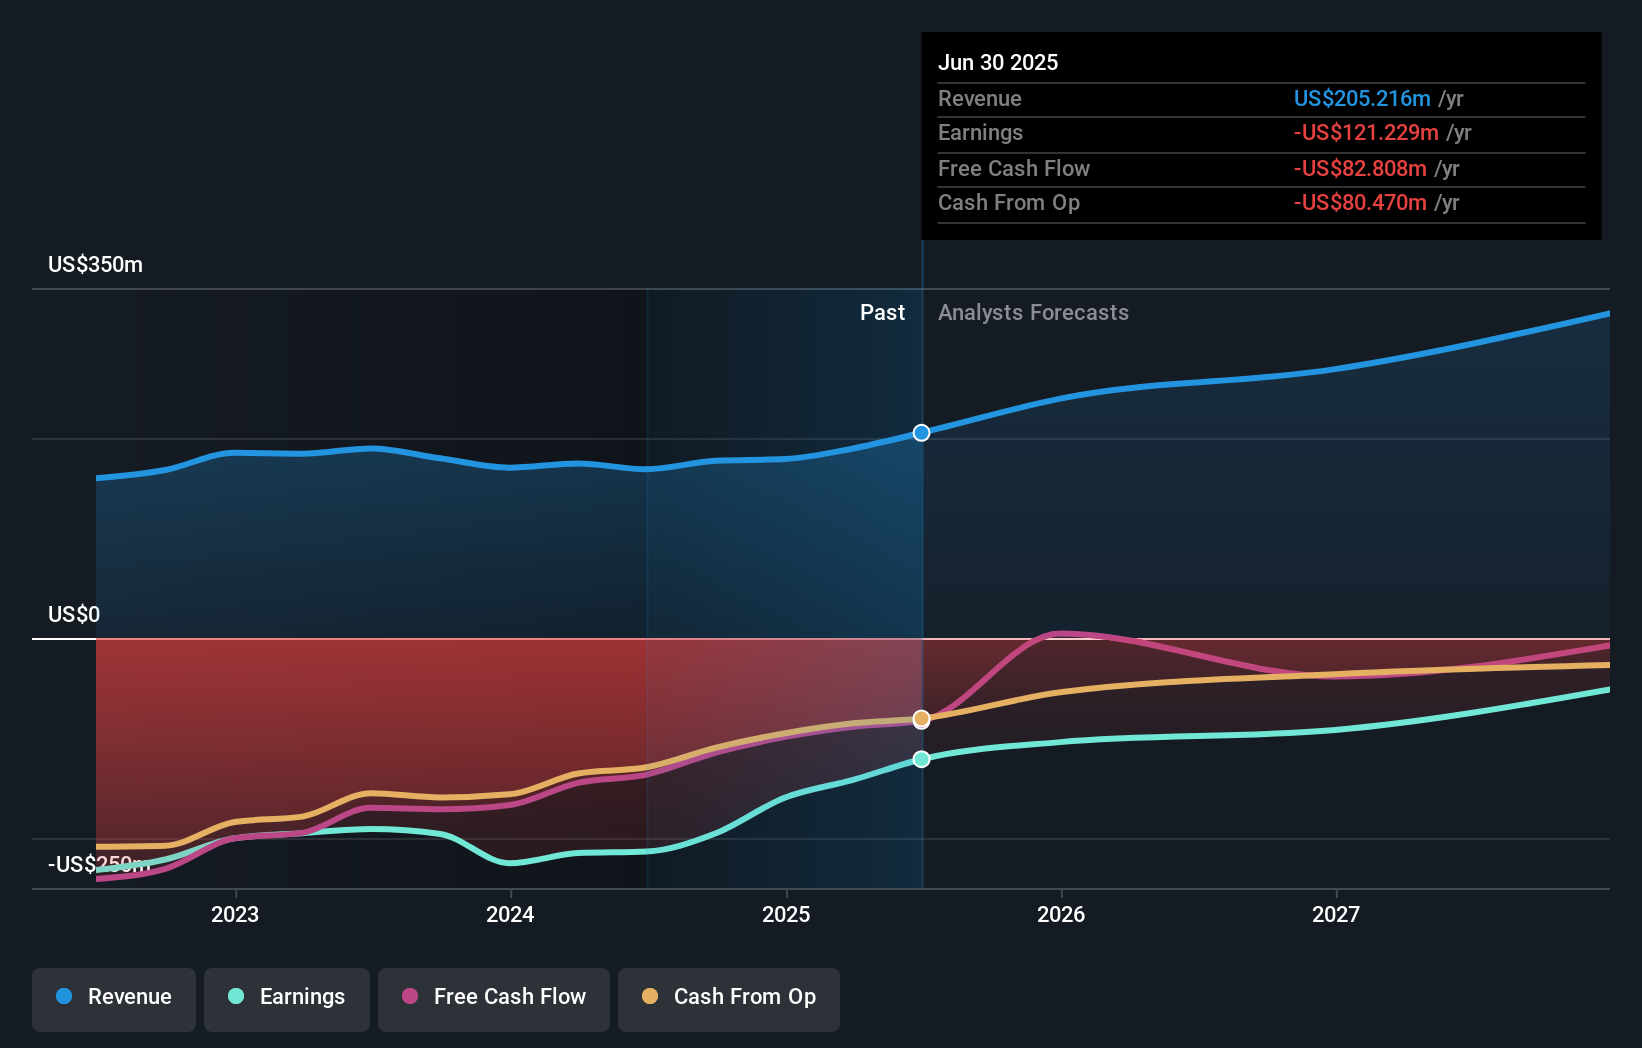Select the teal Earnings marker dot
Screen dimensions: 1642x1048
(920, 759)
